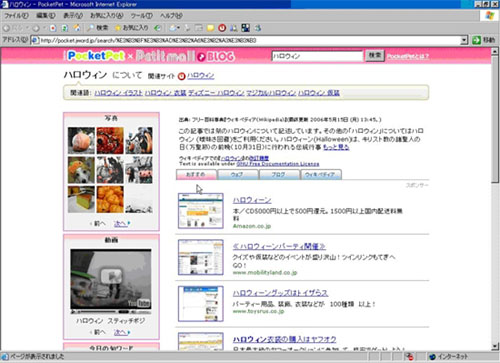Open the ツール (Tools) menu
This screenshot has height=363, width=500.
(142, 16)
